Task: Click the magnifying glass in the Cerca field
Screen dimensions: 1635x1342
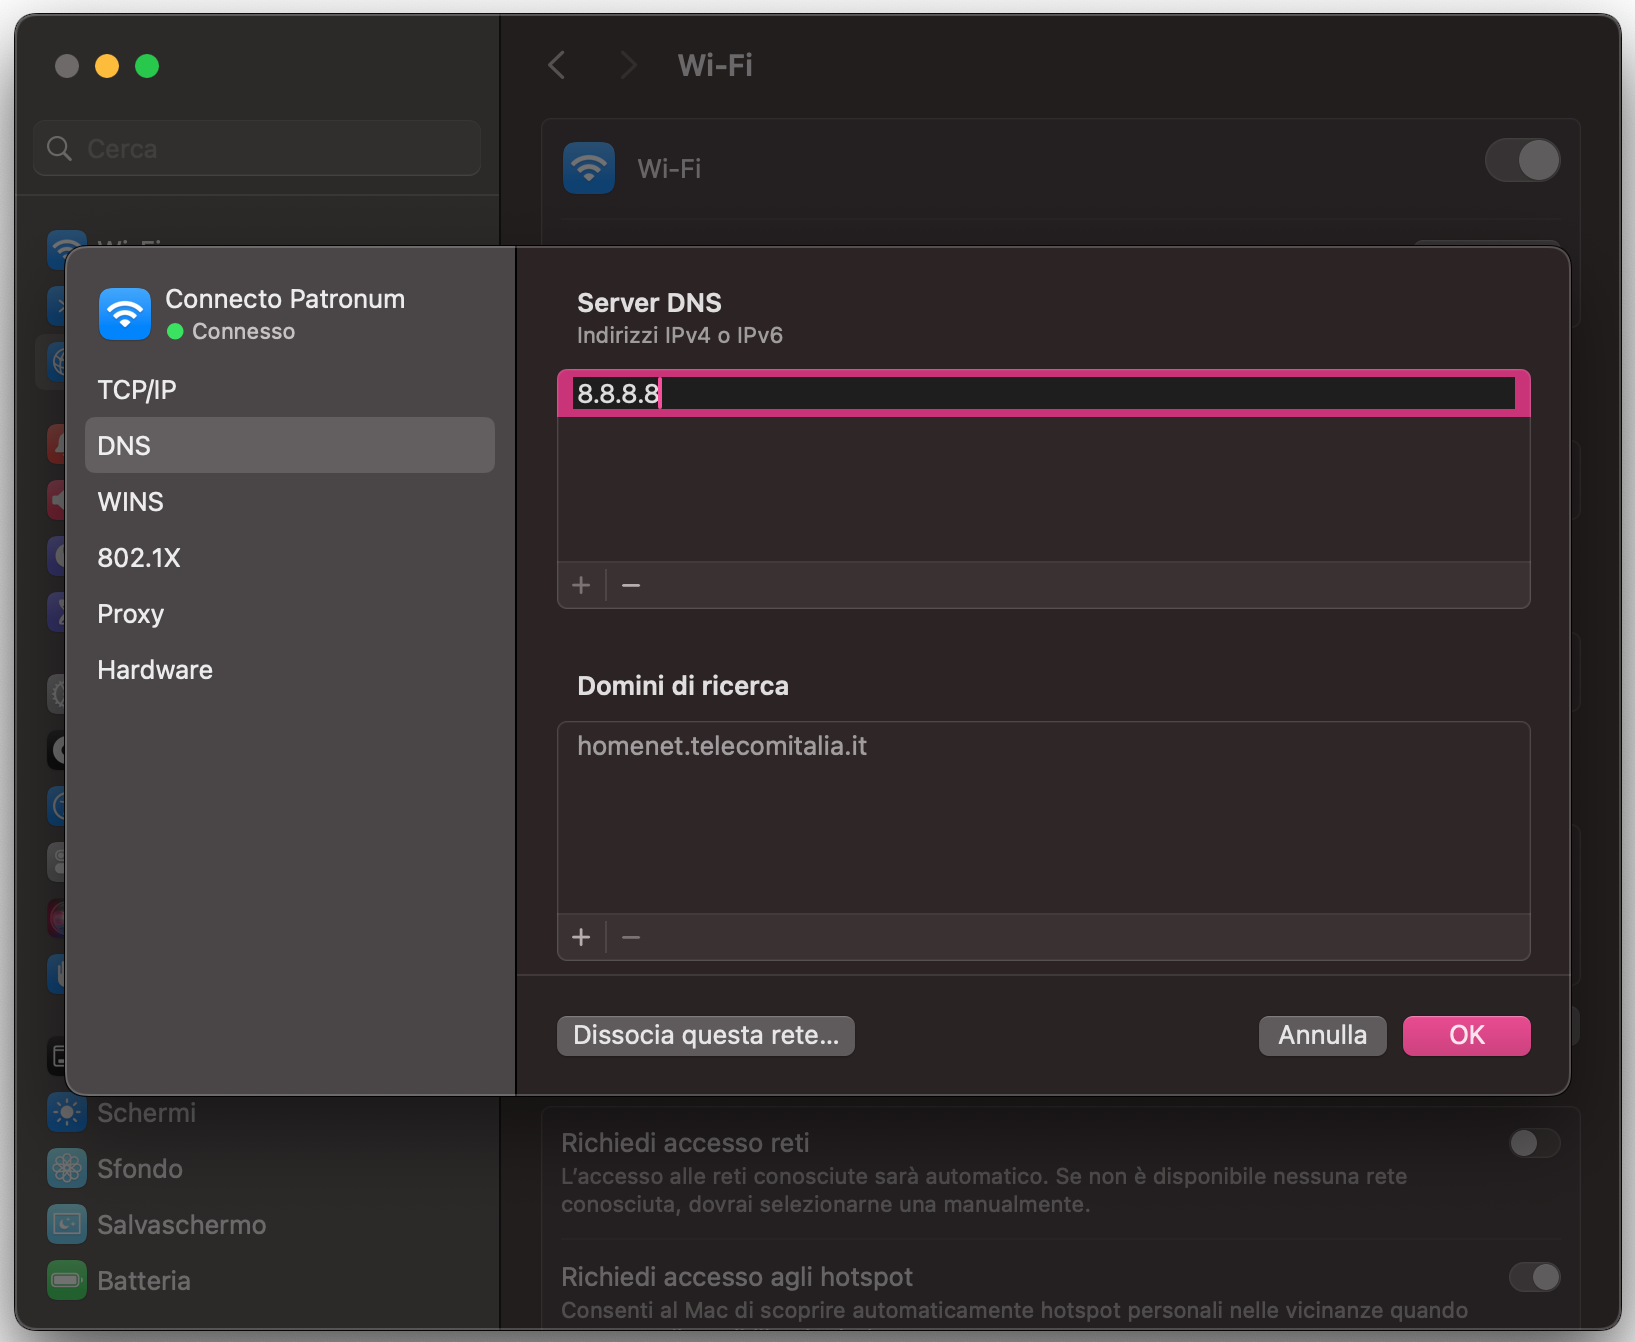Action: click(59, 148)
